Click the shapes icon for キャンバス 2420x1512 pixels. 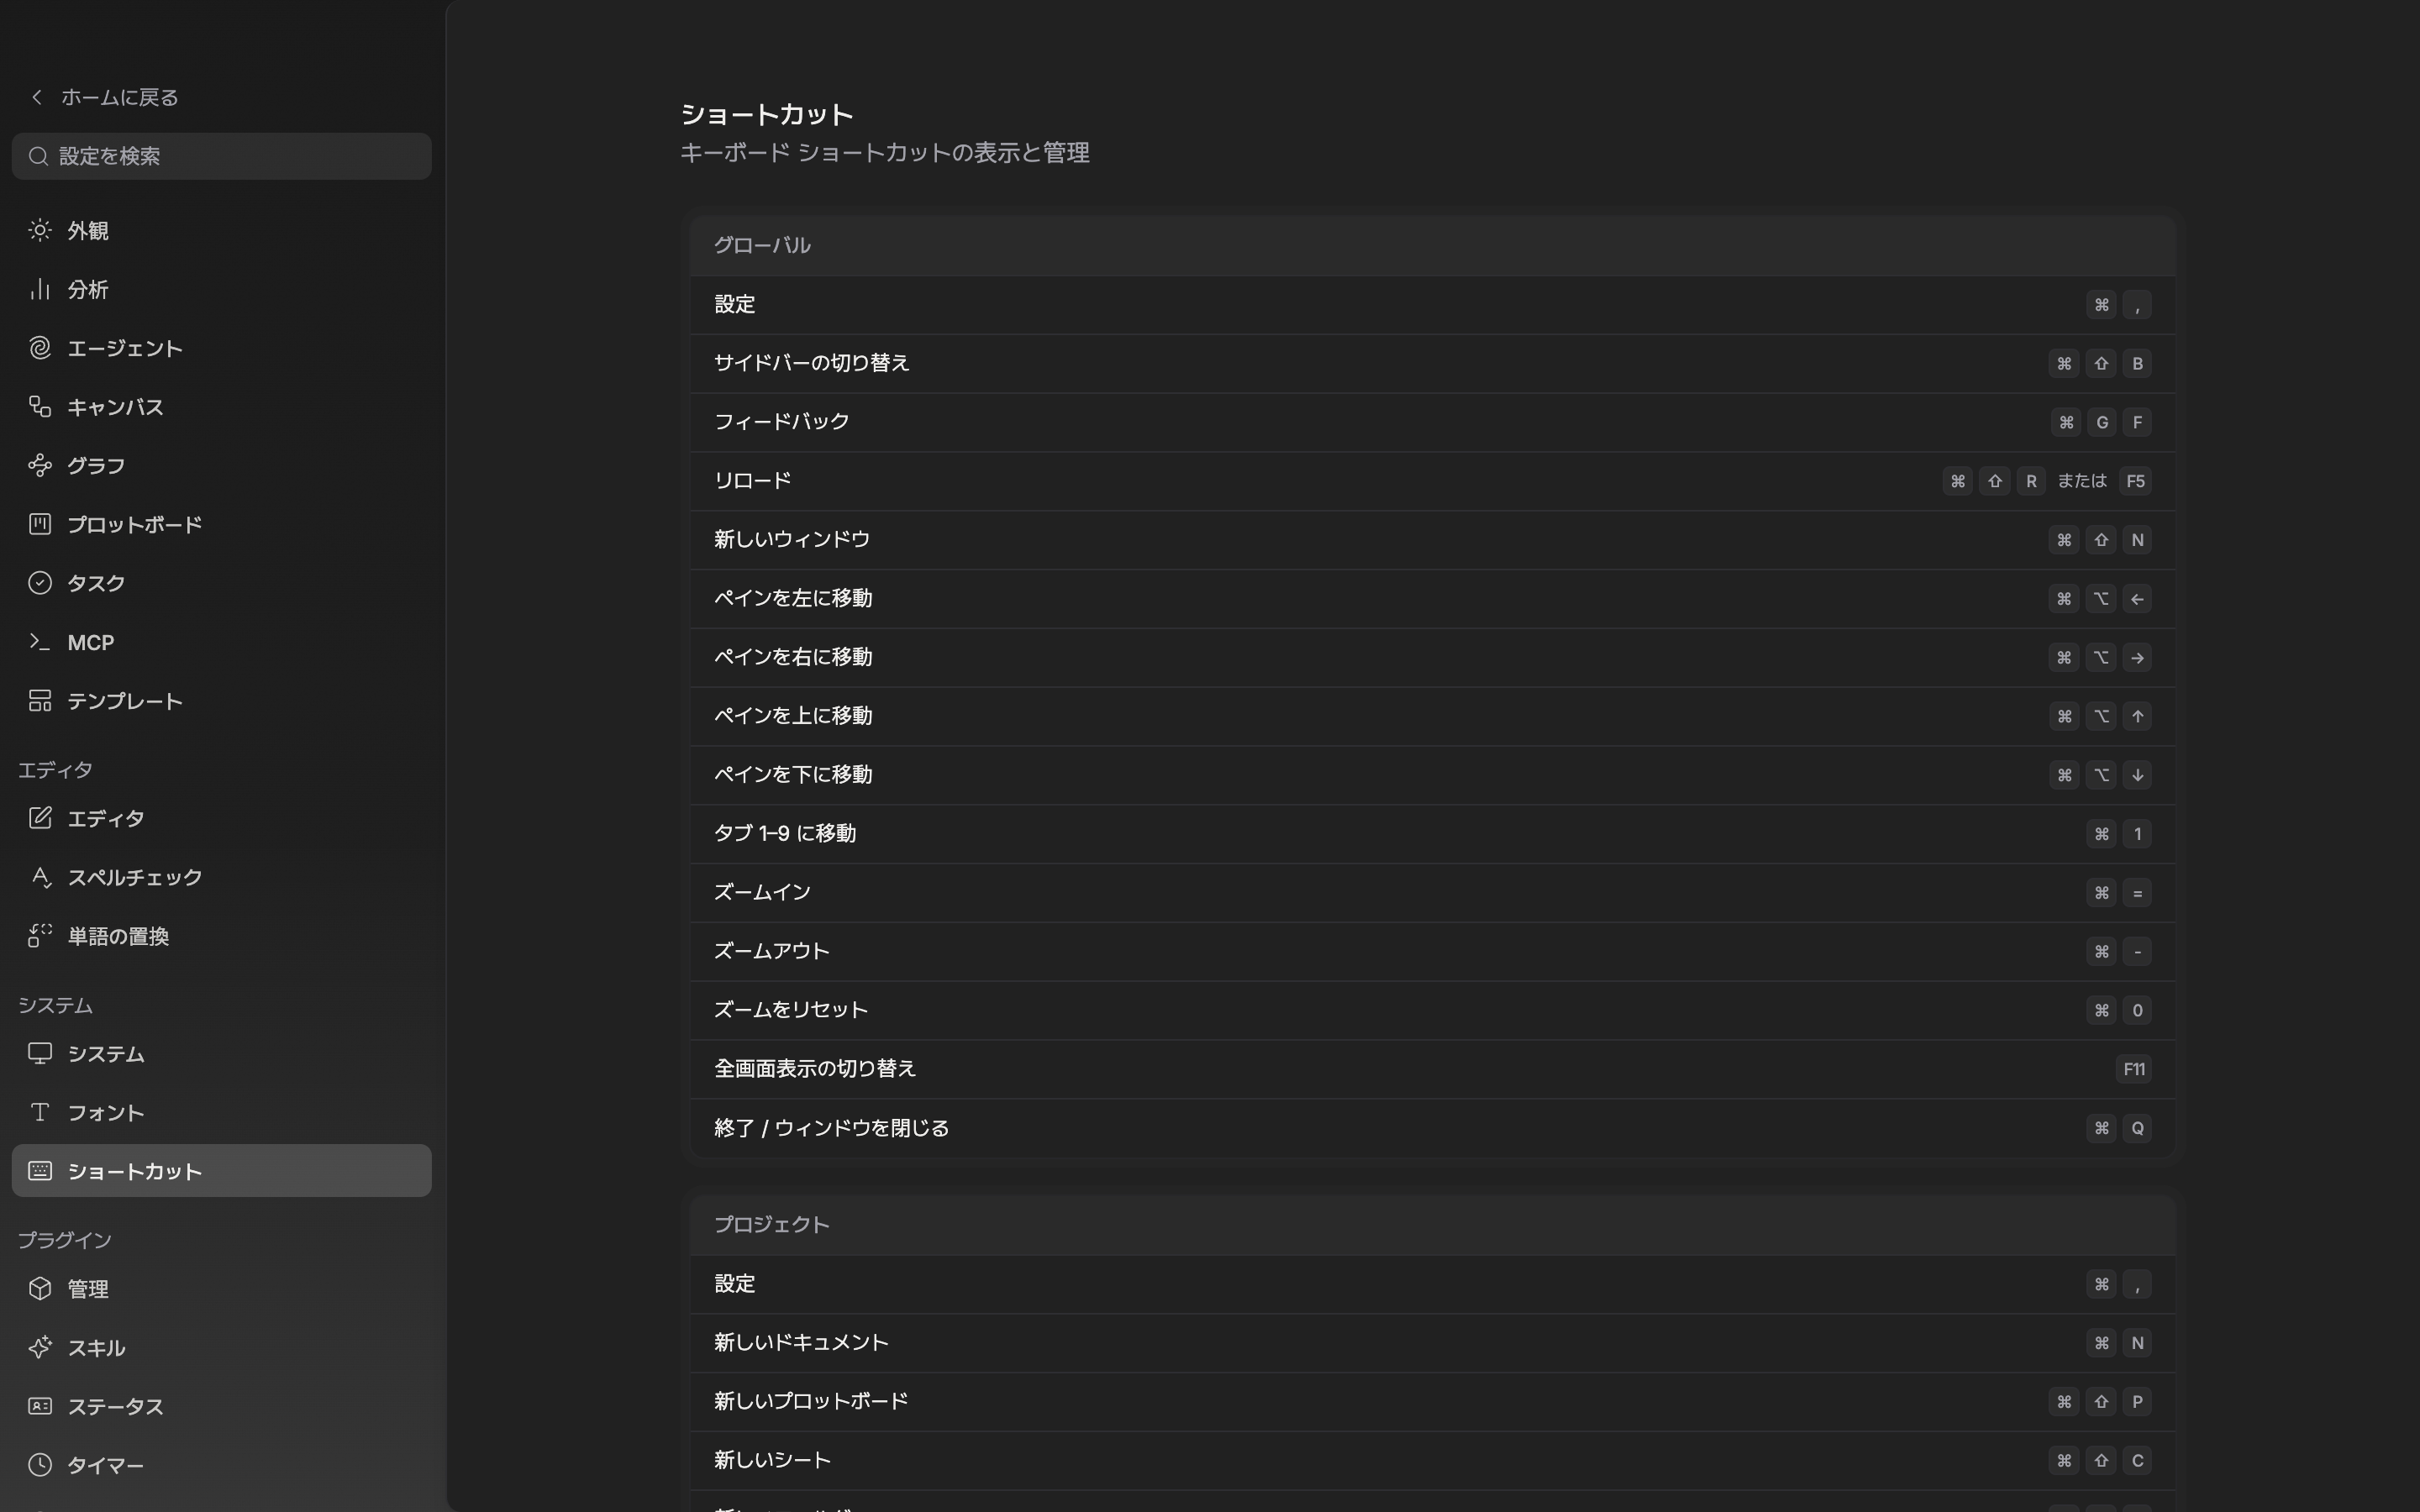click(x=40, y=407)
